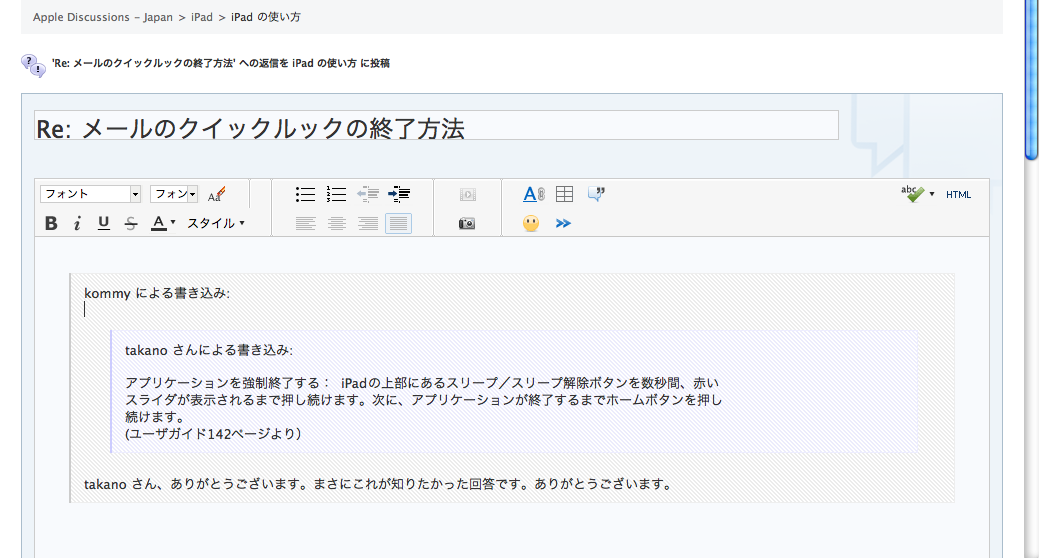Click the quote insert icon
Viewport: 1039px width, 558px height.
(x=596, y=194)
